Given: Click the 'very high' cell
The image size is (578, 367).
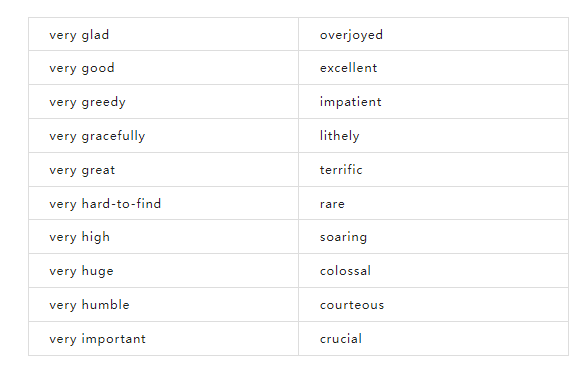Looking at the screenshot, I should click(x=163, y=237).
